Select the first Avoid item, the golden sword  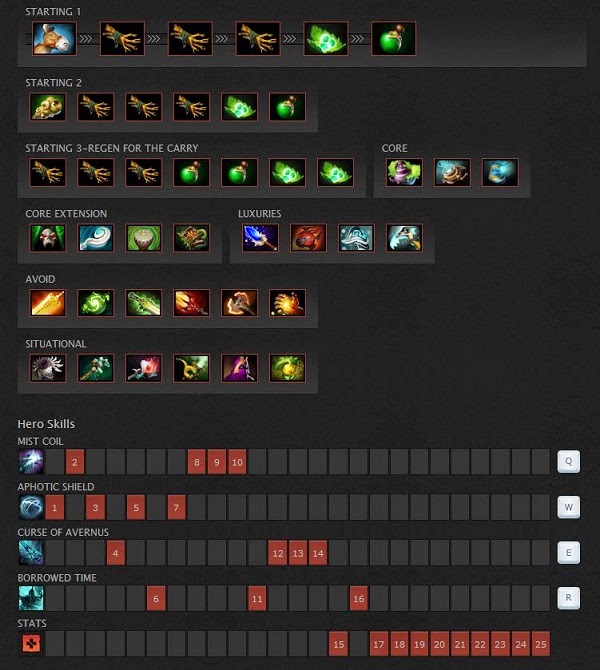coord(48,303)
